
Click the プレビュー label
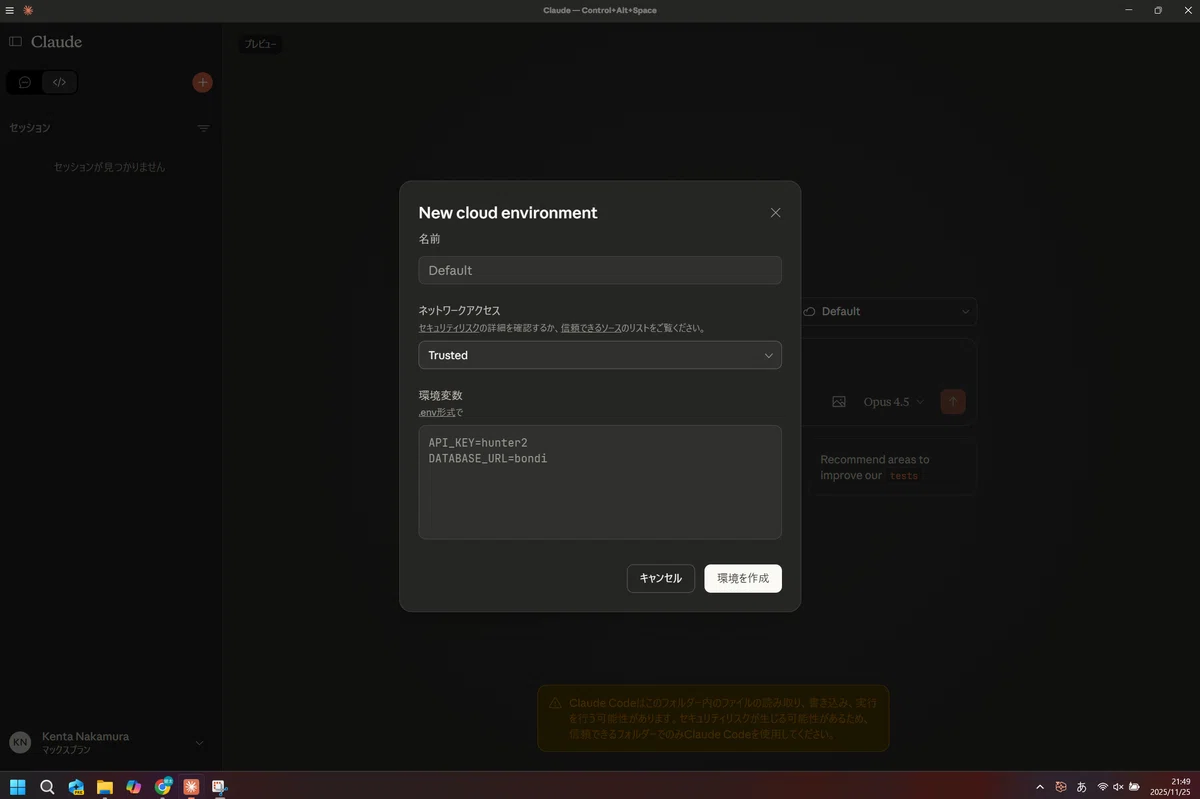pyautogui.click(x=261, y=44)
